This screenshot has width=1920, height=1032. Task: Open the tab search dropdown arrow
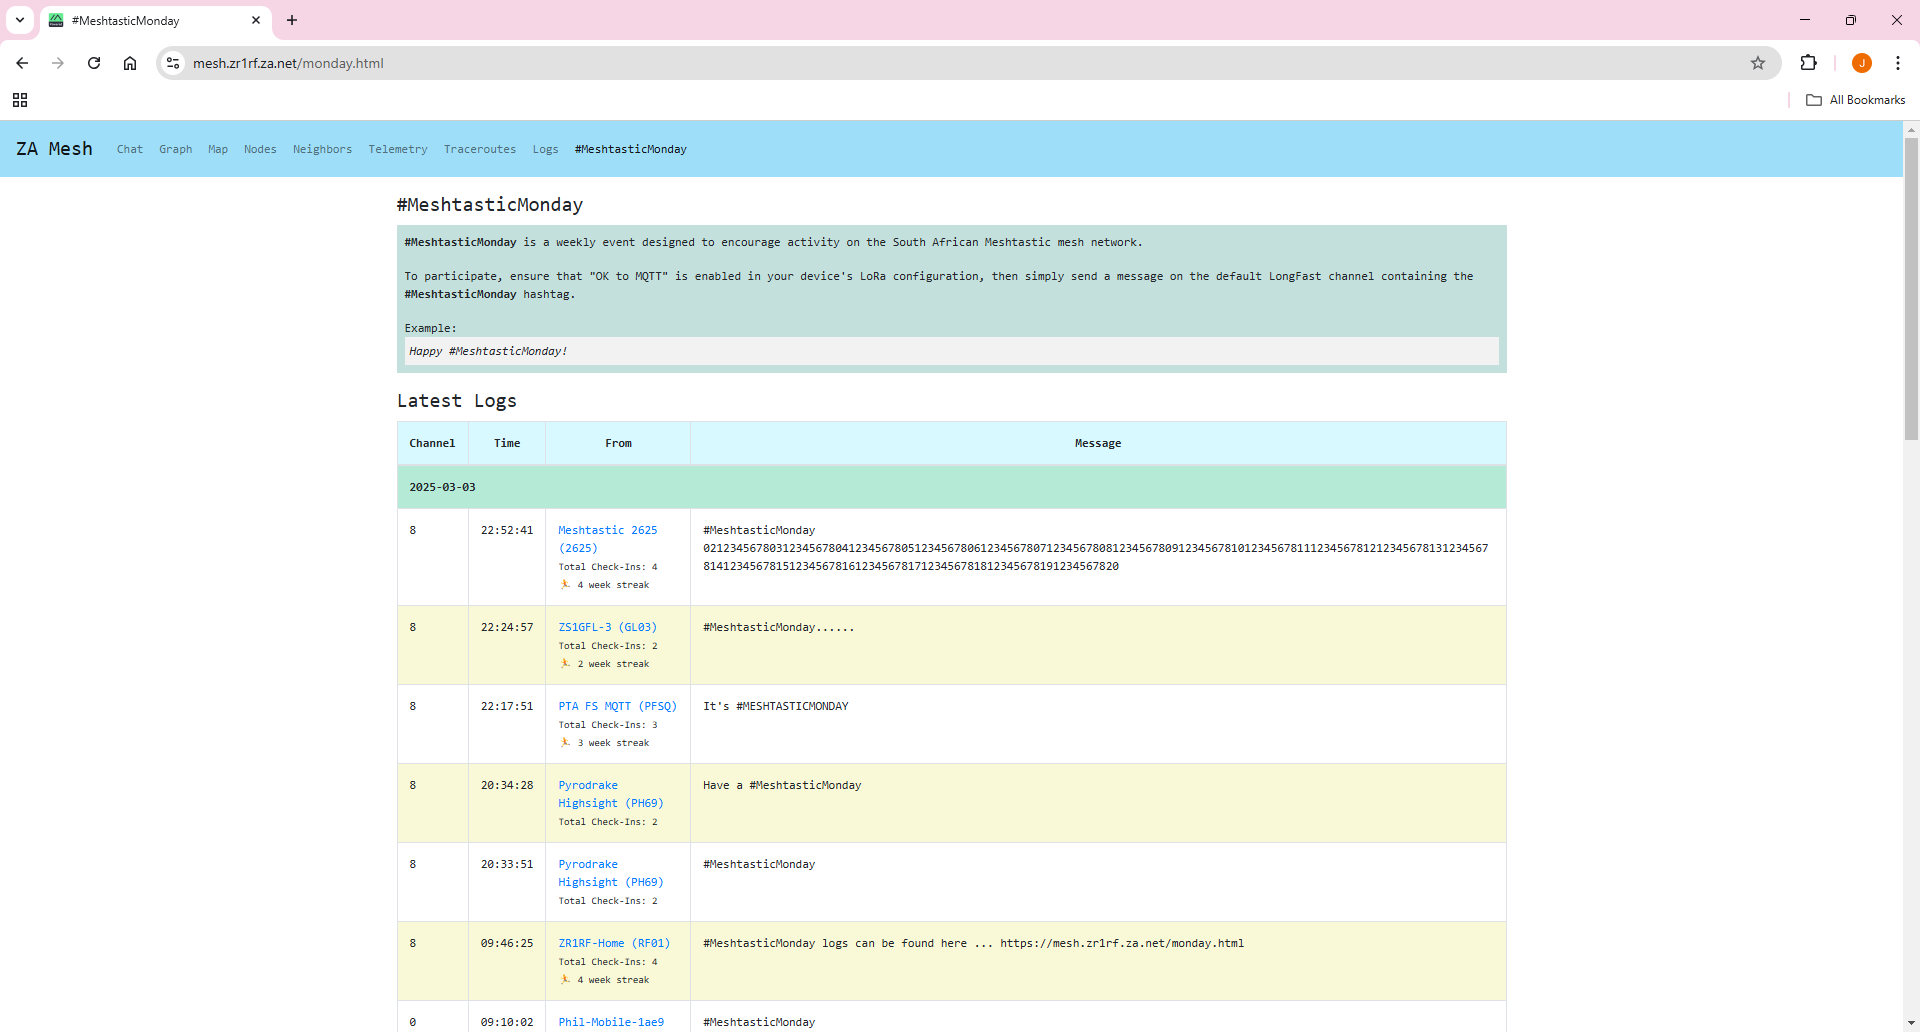click(20, 20)
